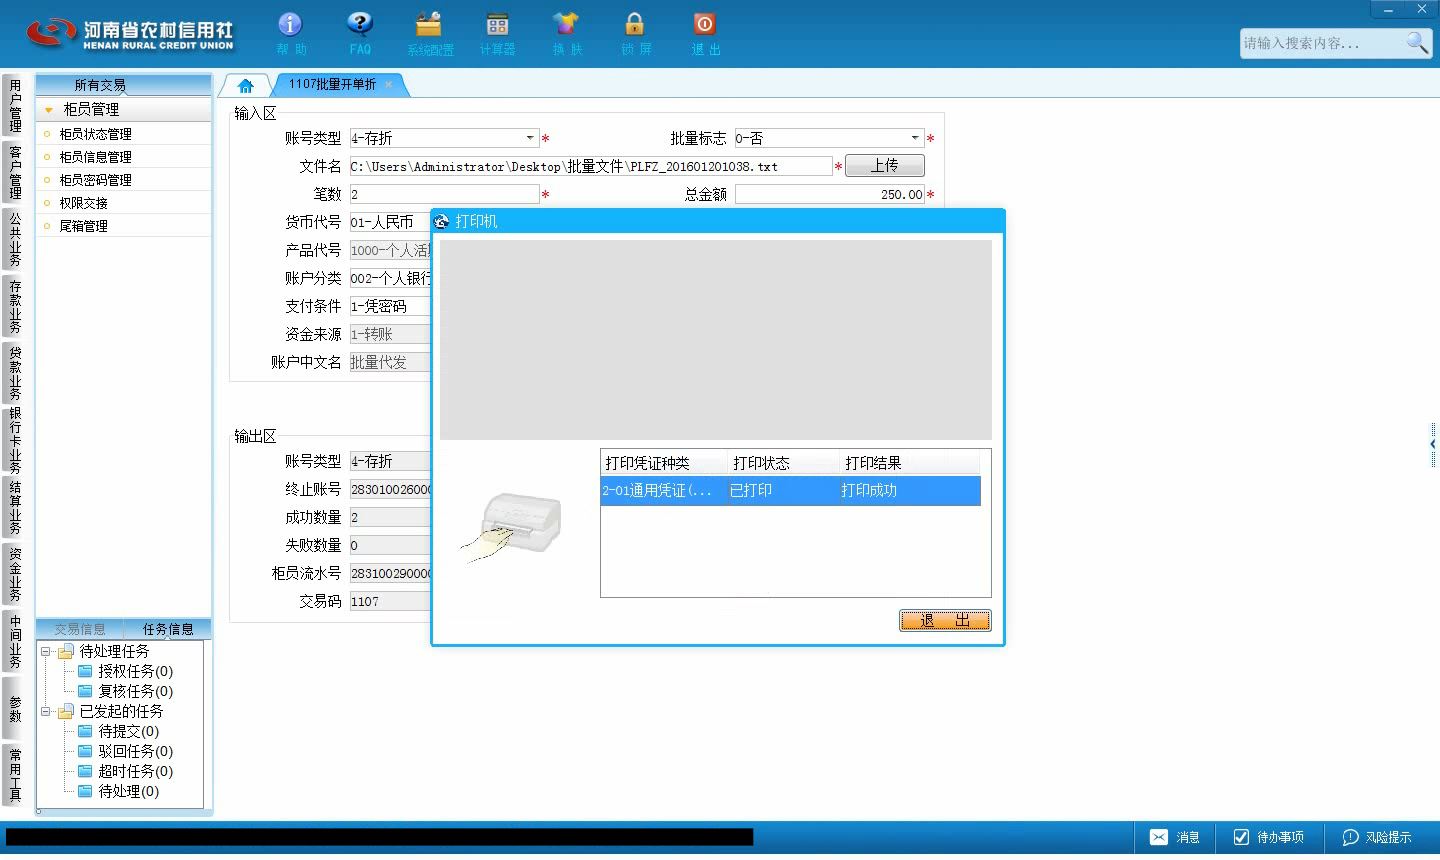Switch to 任务信息 tab

pos(168,629)
